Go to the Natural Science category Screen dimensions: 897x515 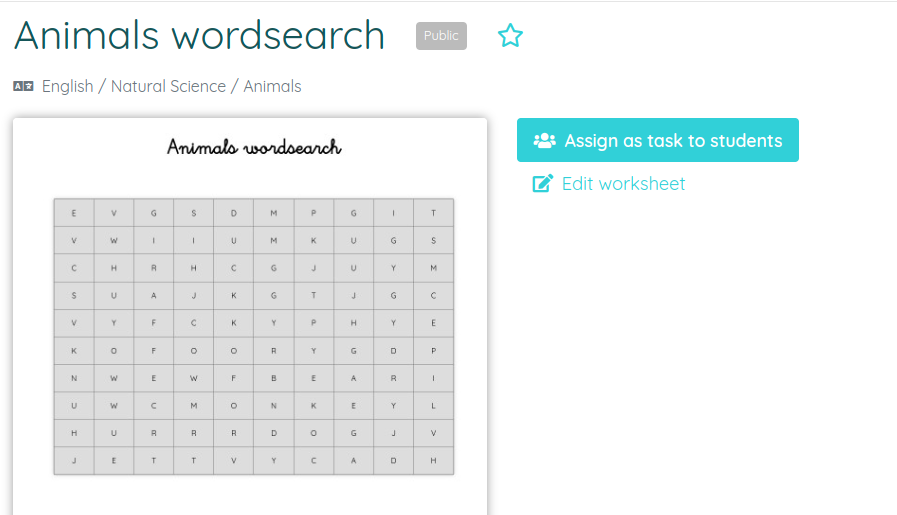point(168,87)
